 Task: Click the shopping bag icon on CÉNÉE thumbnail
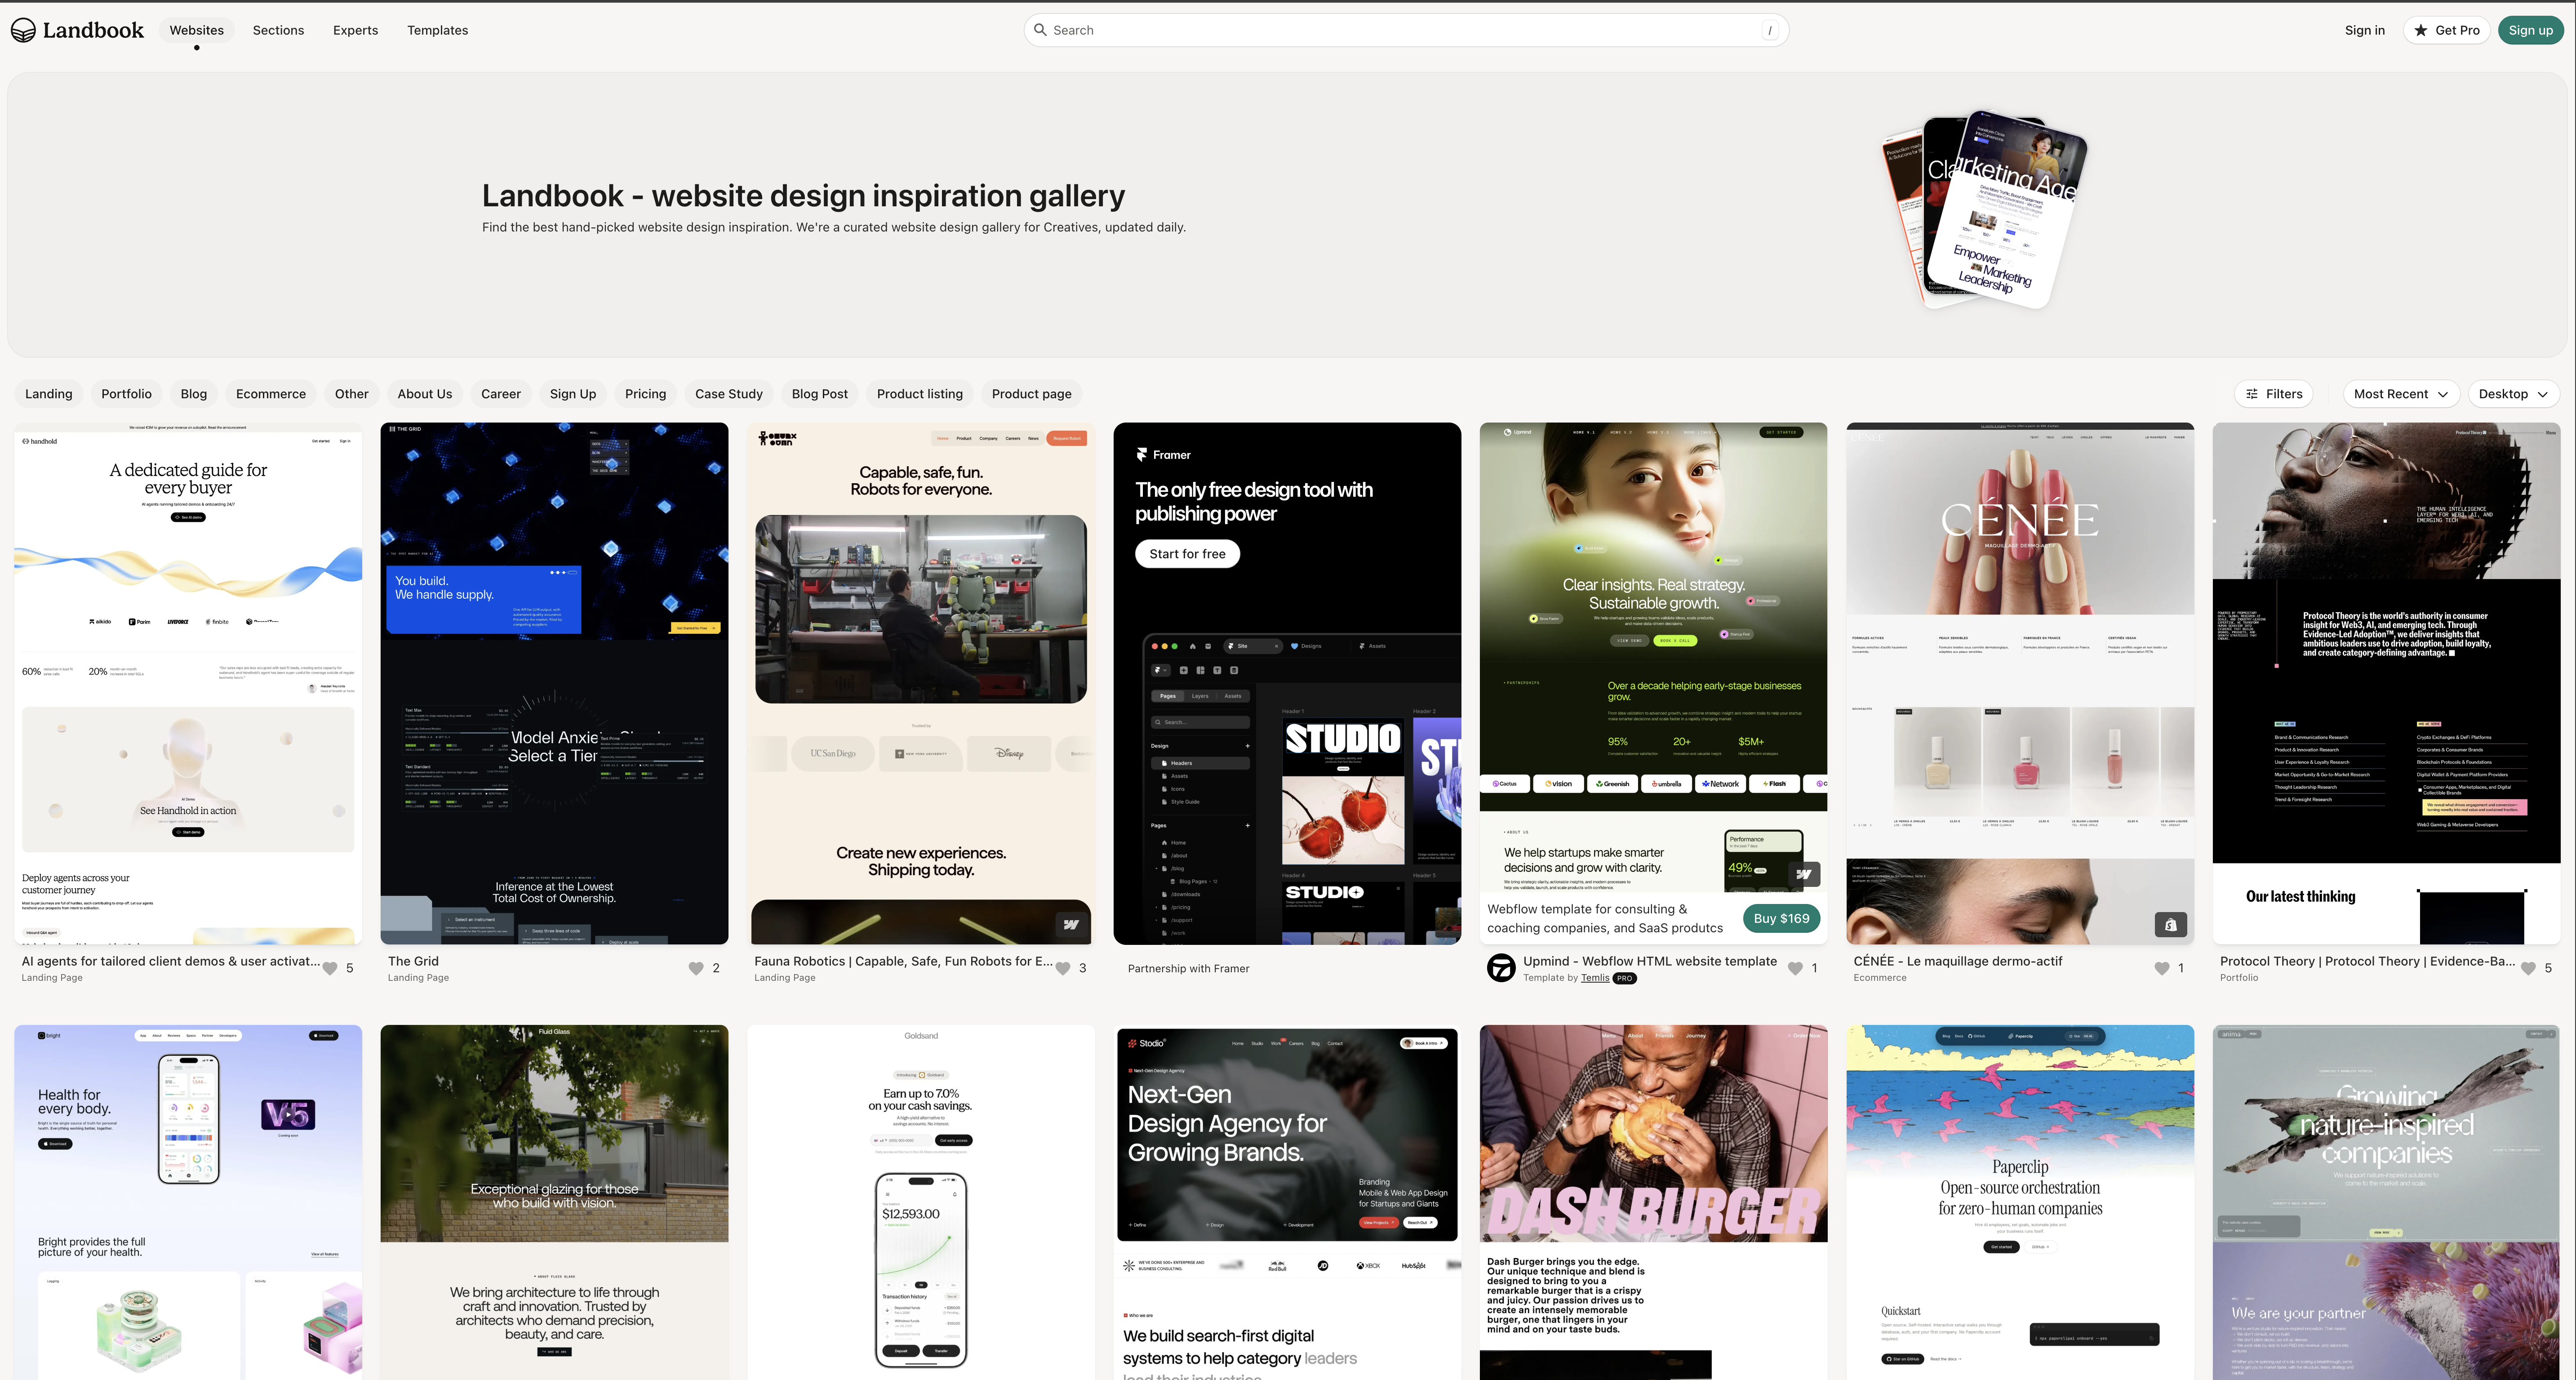[x=2170, y=925]
